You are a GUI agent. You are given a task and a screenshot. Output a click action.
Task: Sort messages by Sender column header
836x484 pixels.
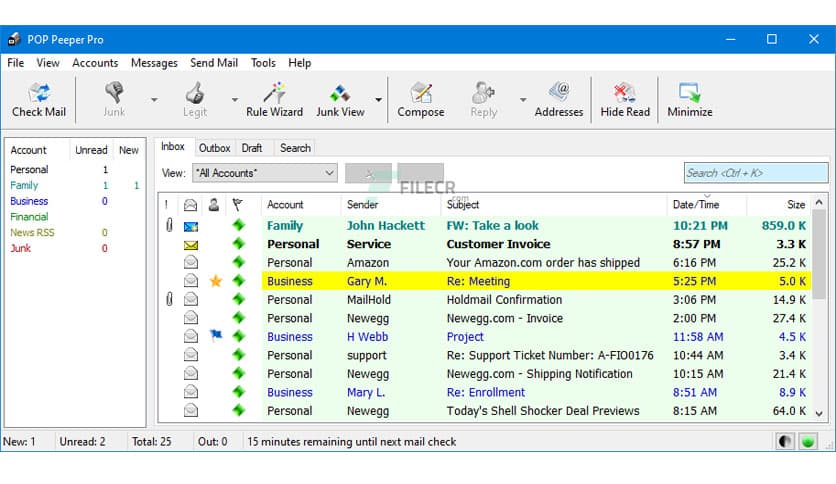[362, 205]
